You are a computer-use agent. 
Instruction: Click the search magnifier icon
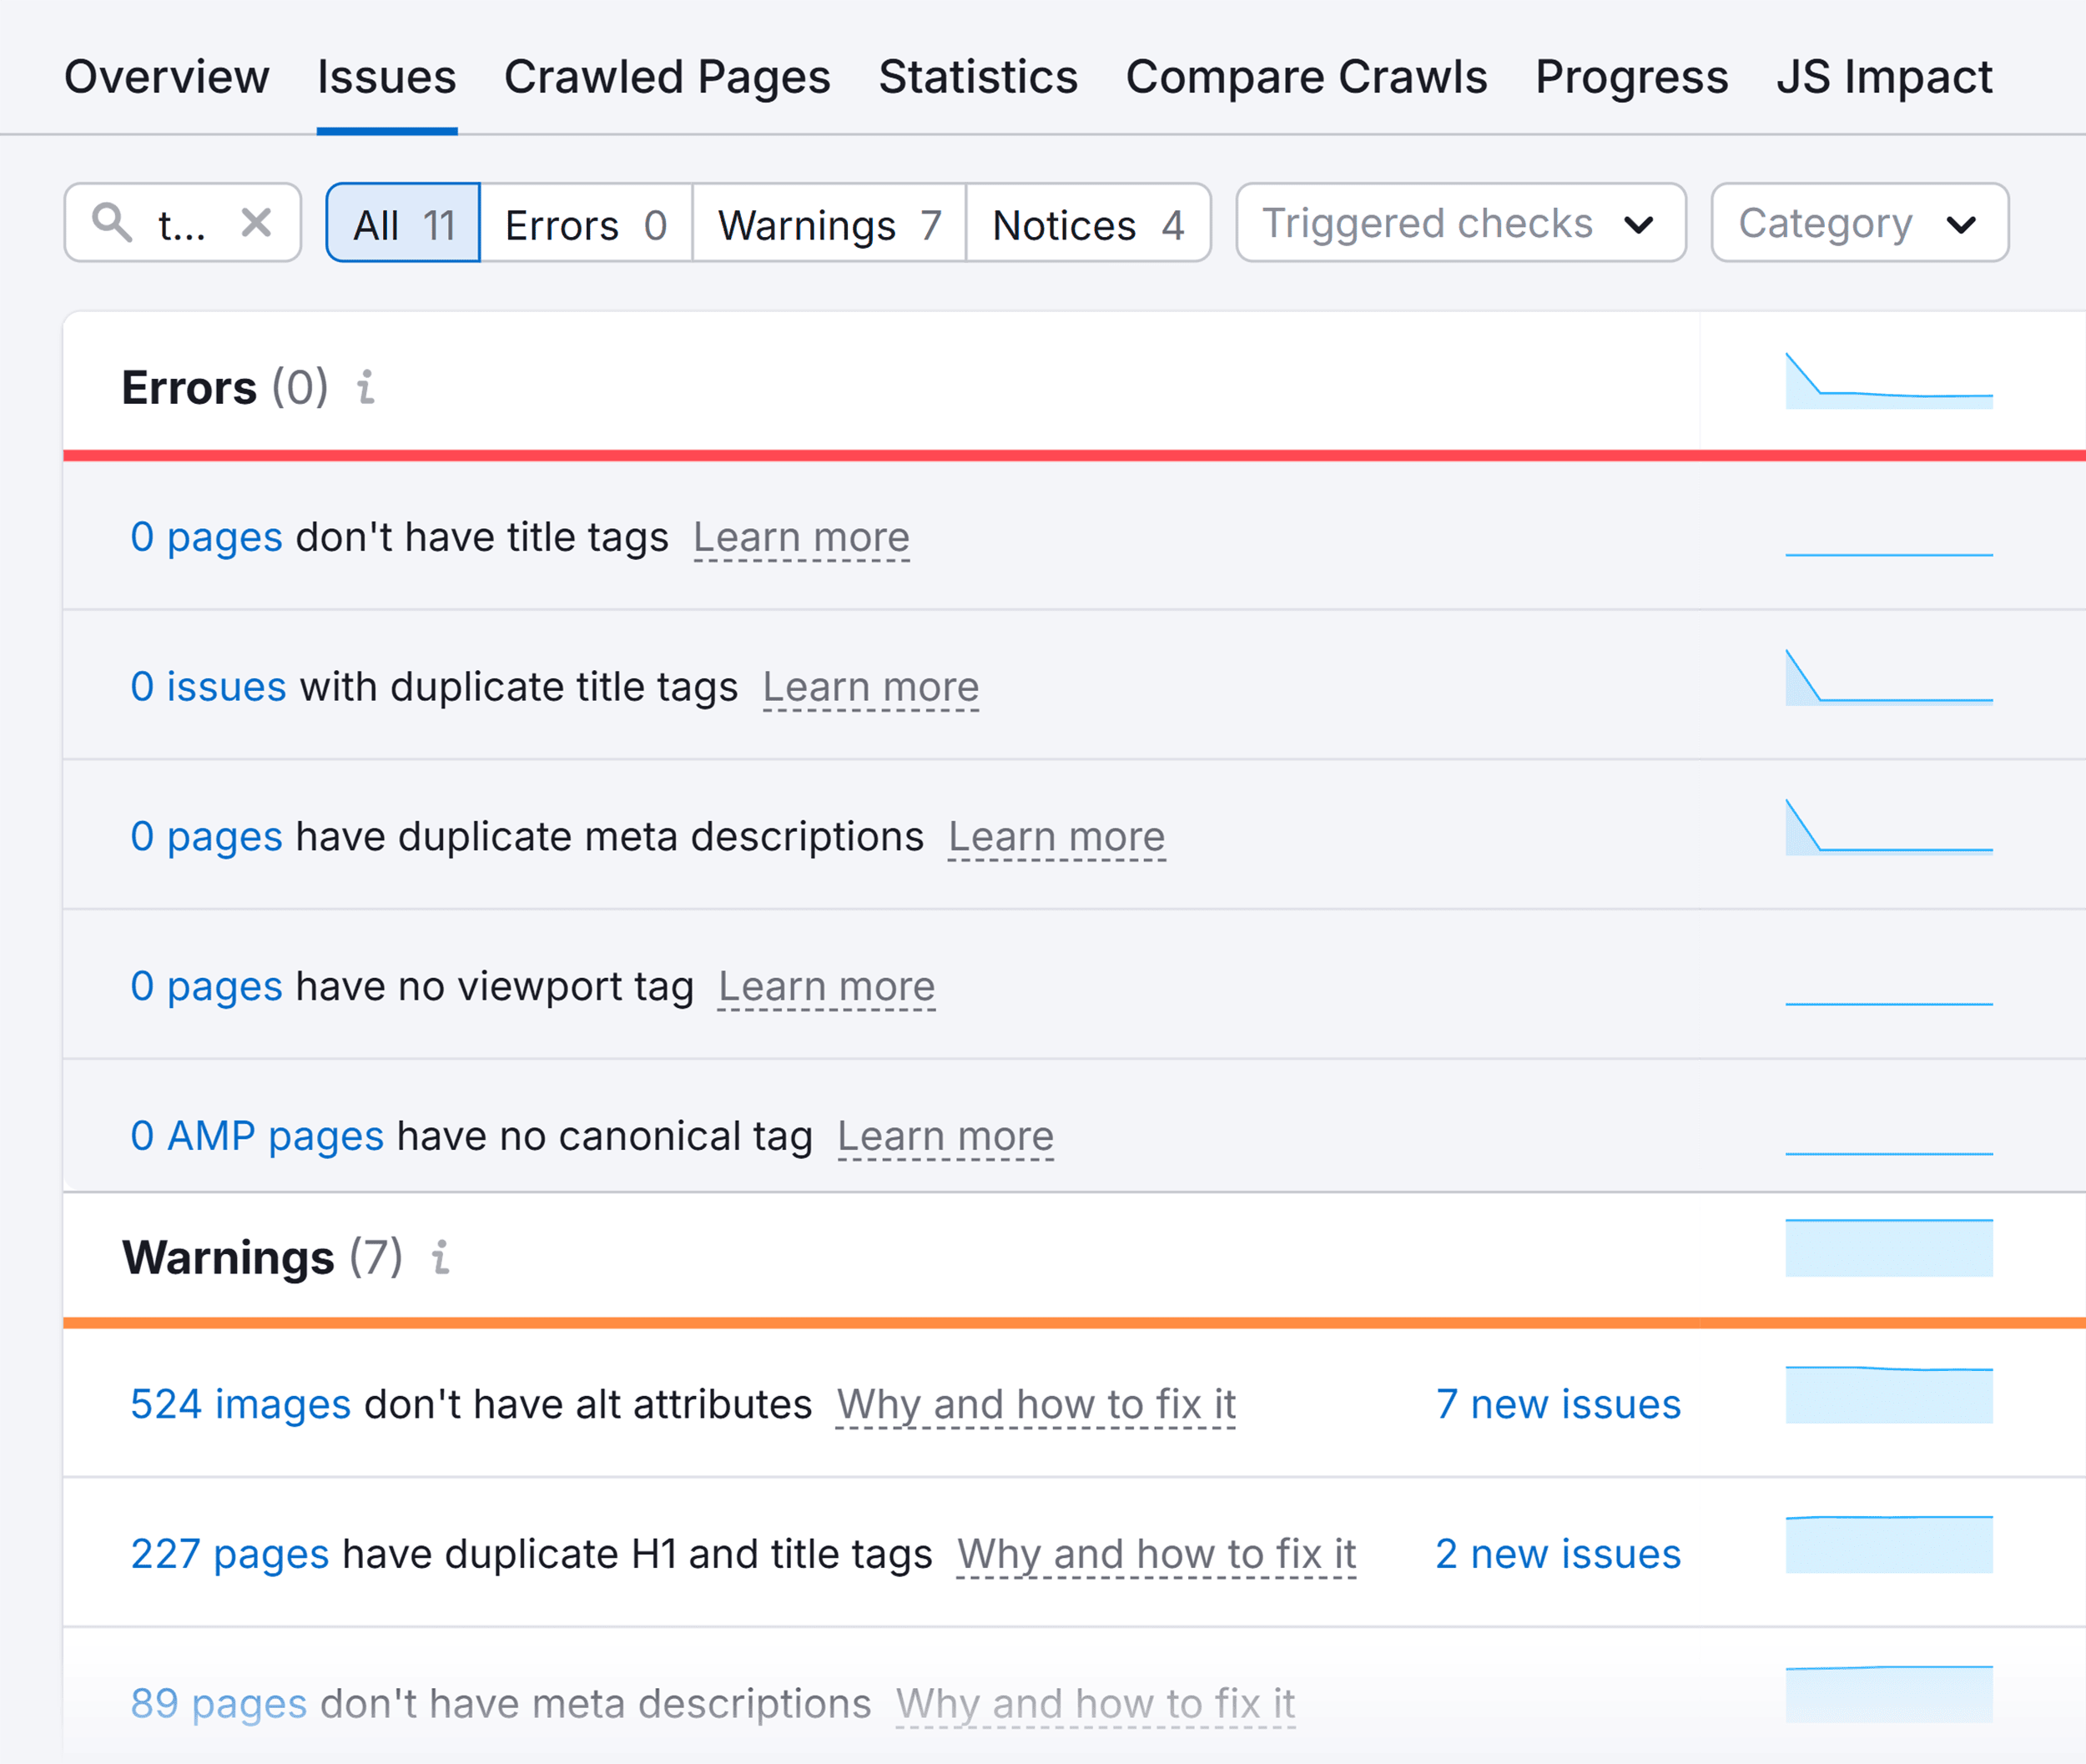click(x=112, y=222)
